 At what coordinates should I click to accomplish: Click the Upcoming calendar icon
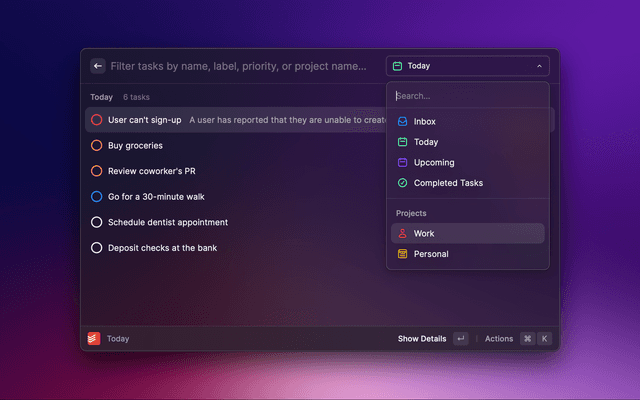(402, 162)
